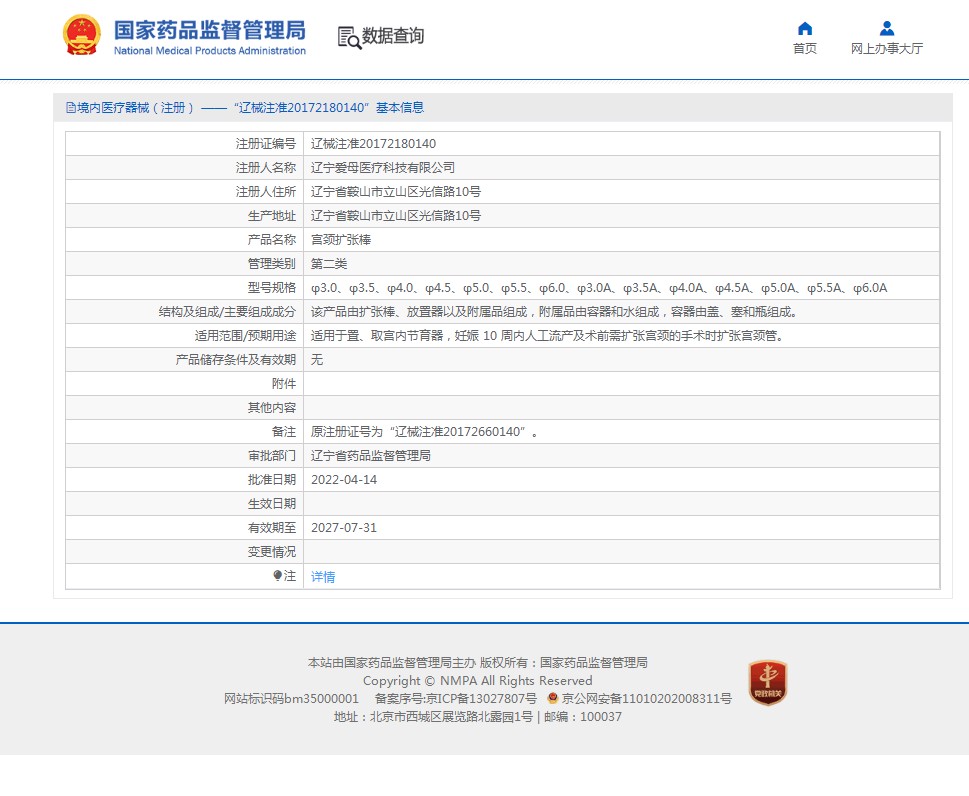Click the Copyright © NMPA footer line
The image size is (969, 796).
pos(478,680)
